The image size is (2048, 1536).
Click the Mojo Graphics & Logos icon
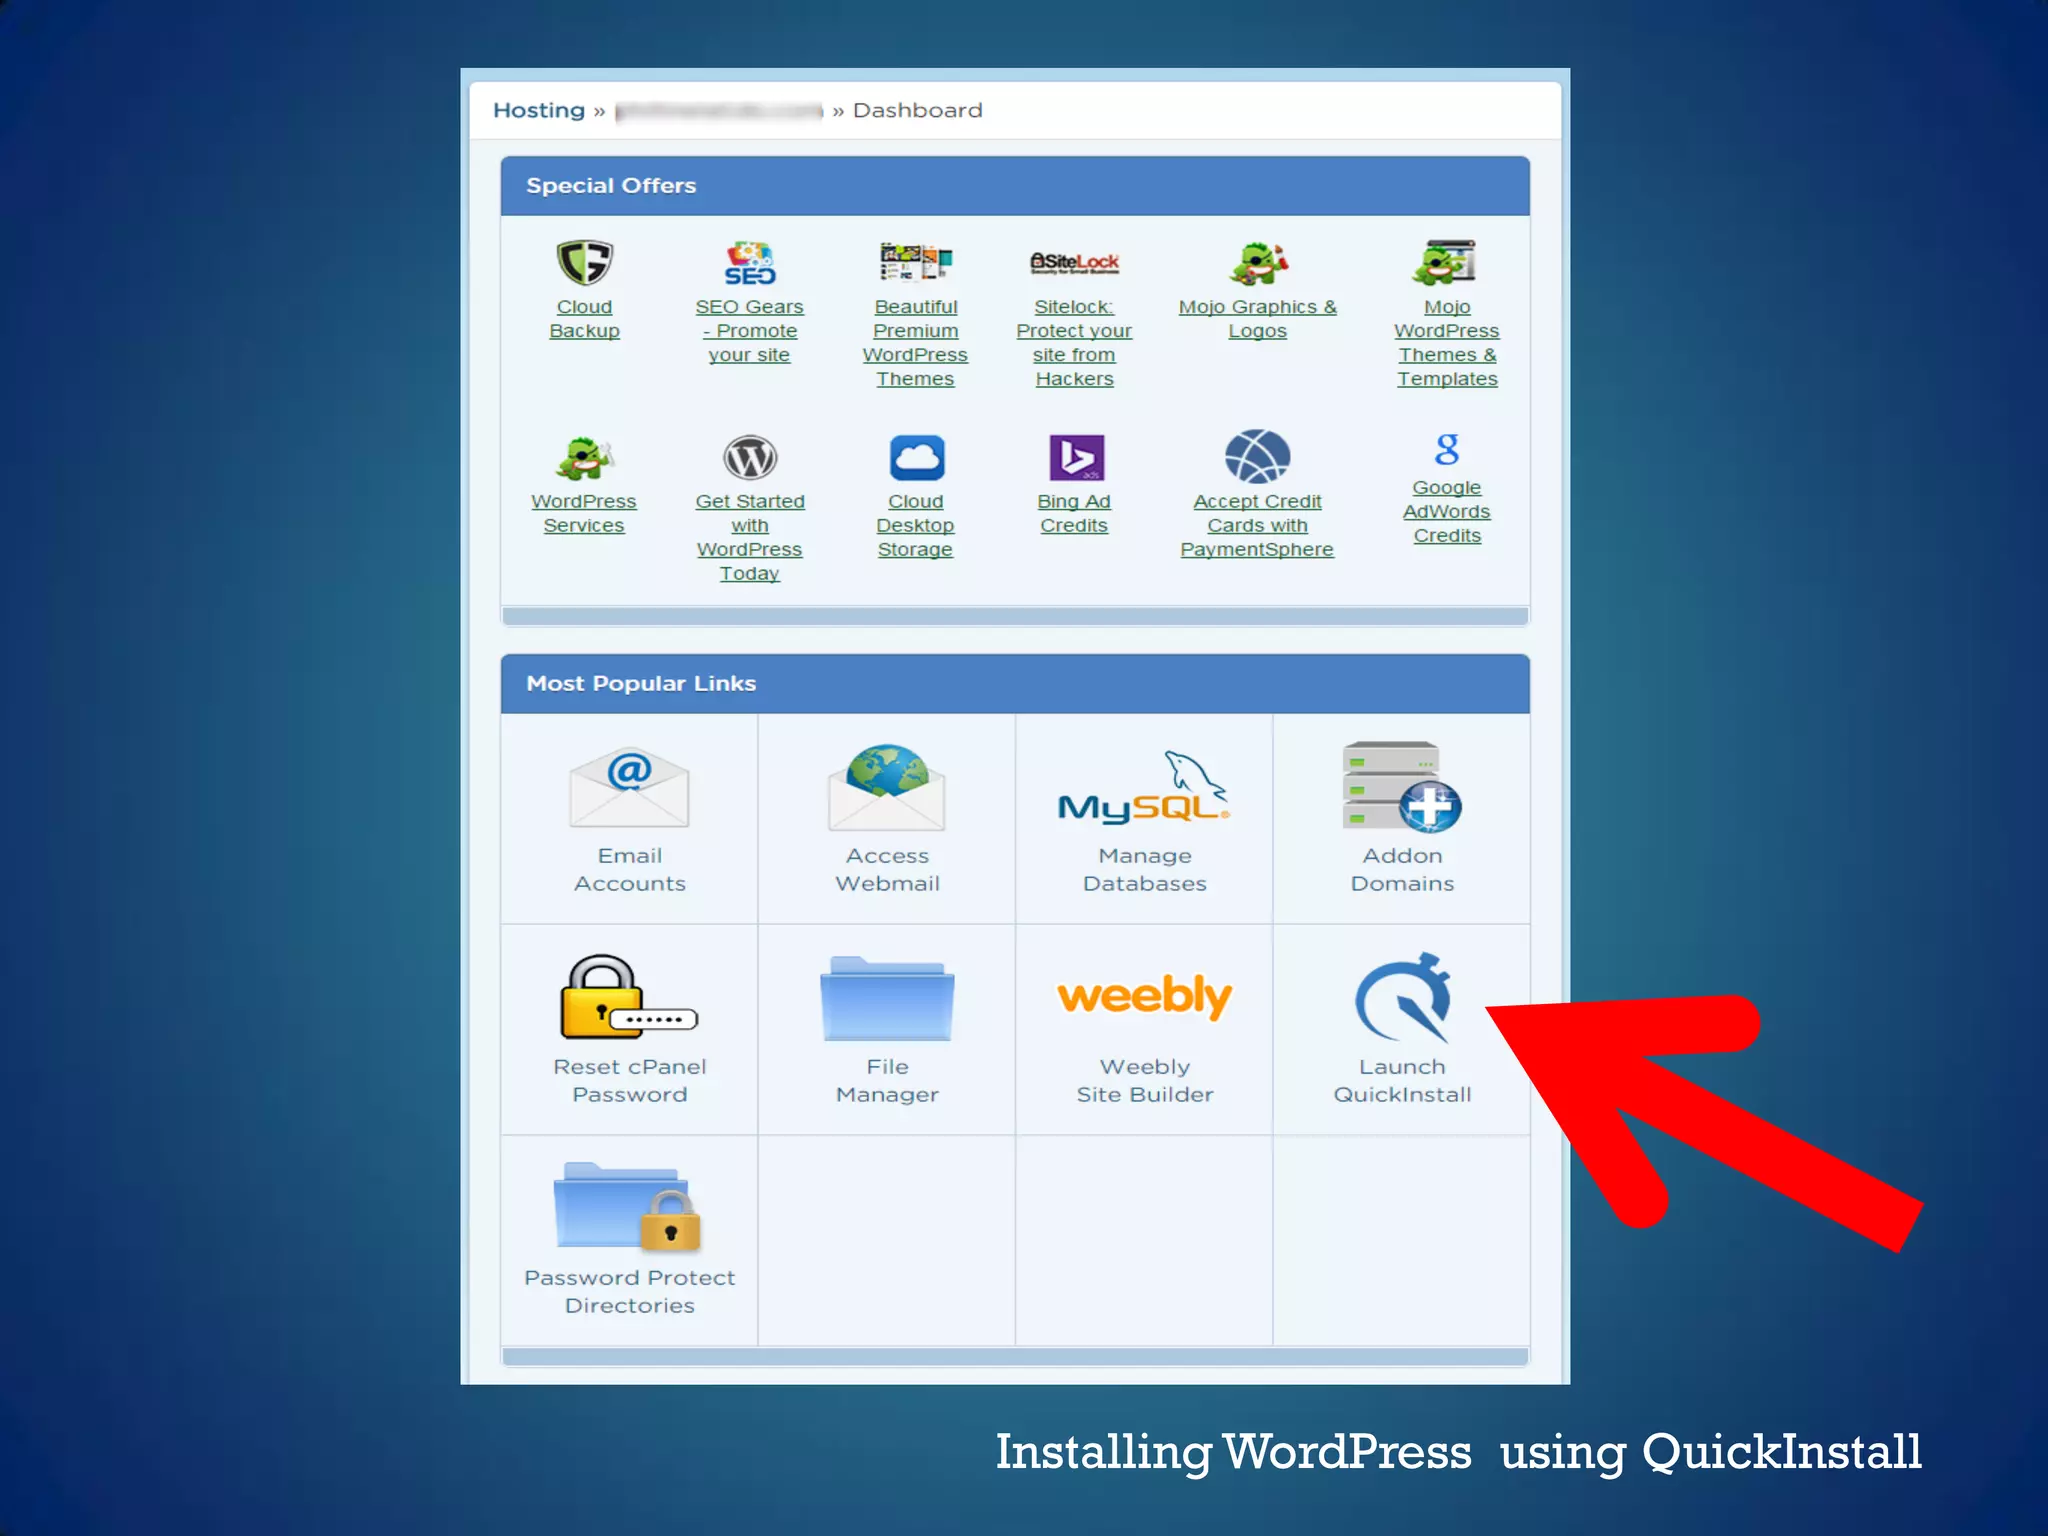tap(1257, 264)
